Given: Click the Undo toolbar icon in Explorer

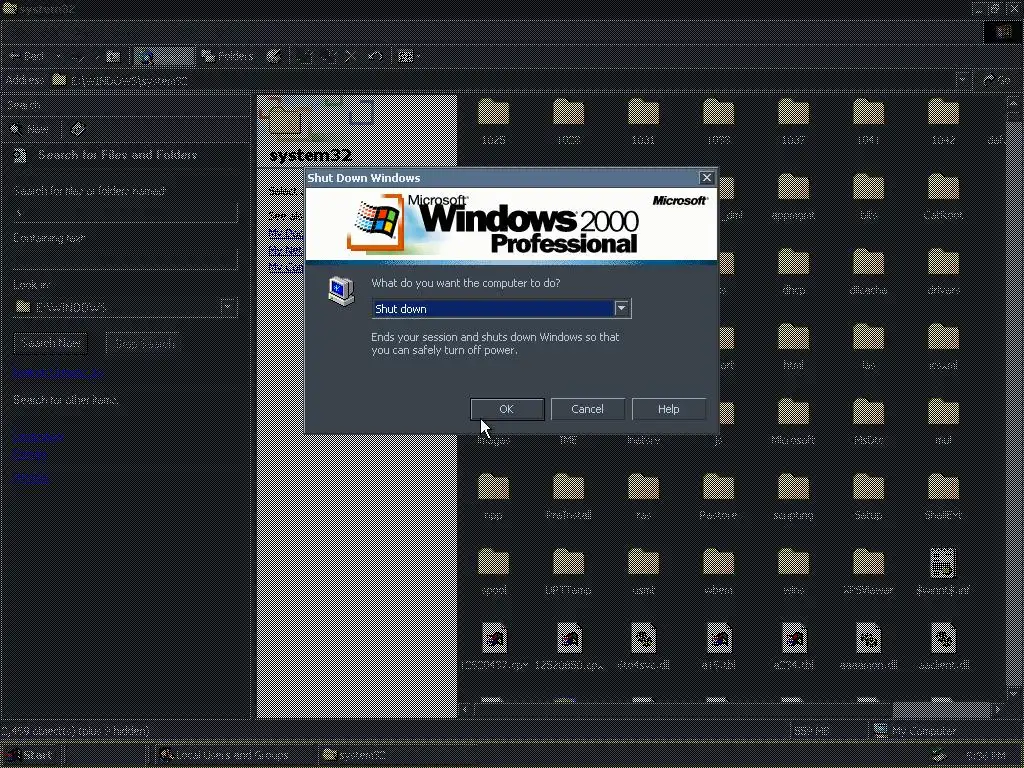Looking at the screenshot, I should click(375, 56).
